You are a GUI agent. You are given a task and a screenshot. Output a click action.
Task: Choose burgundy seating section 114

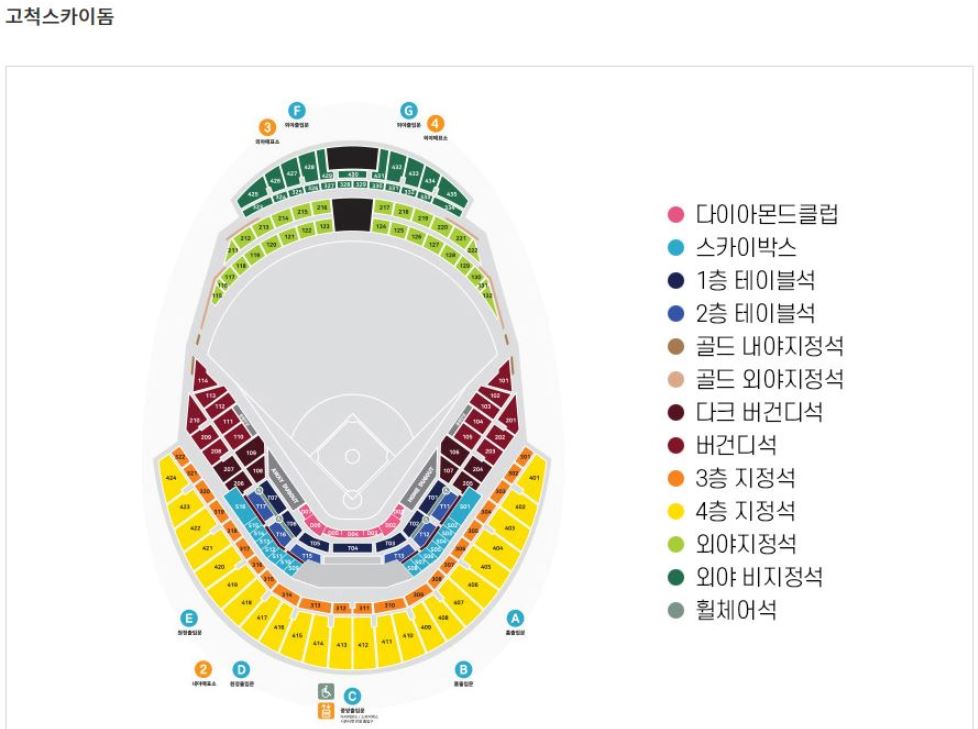[203, 380]
